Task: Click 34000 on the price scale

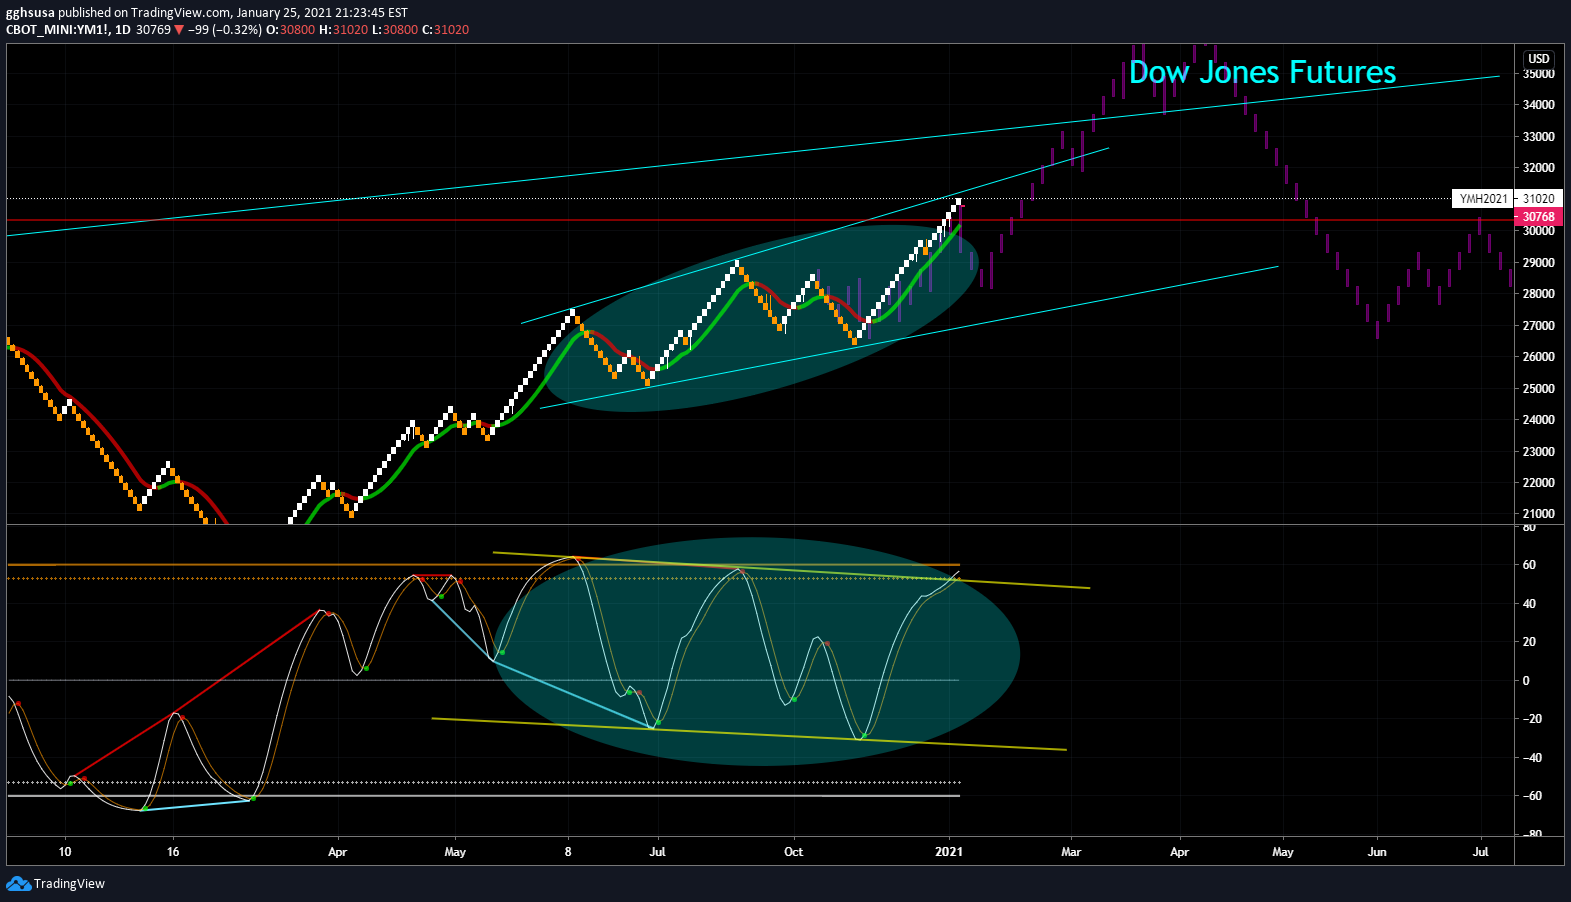Action: click(x=1539, y=105)
